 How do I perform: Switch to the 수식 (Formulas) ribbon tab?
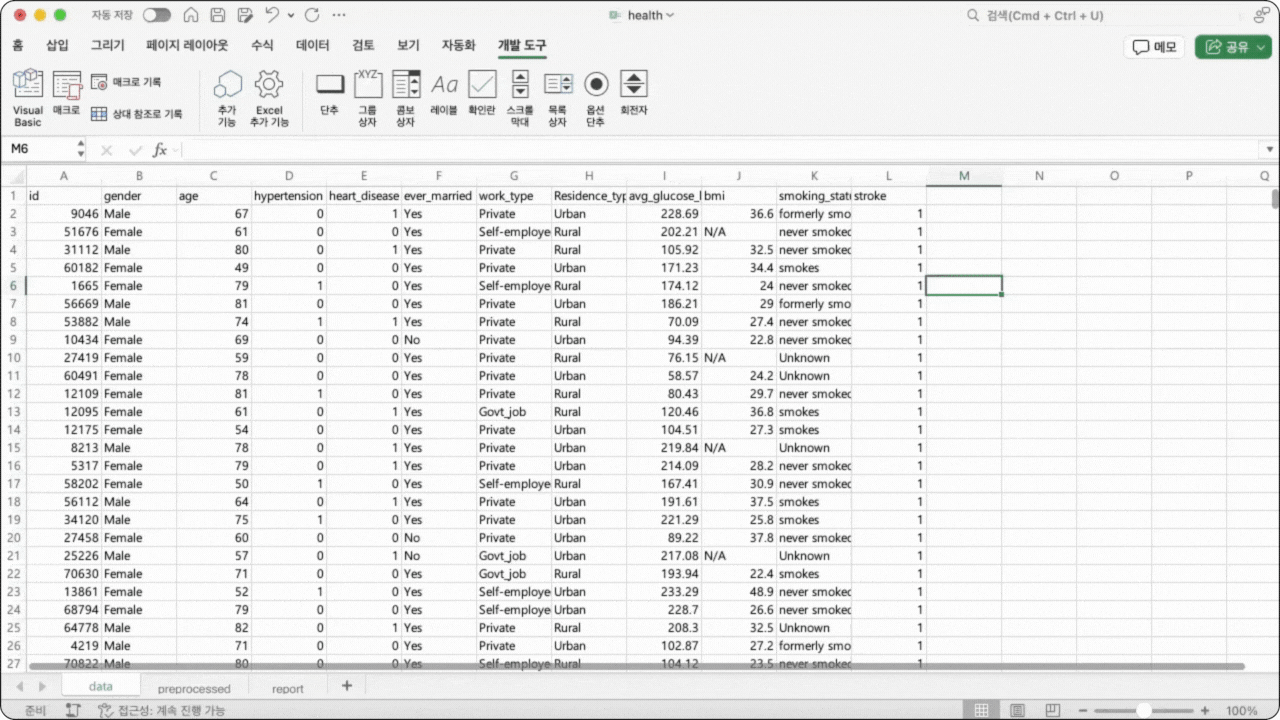(262, 45)
